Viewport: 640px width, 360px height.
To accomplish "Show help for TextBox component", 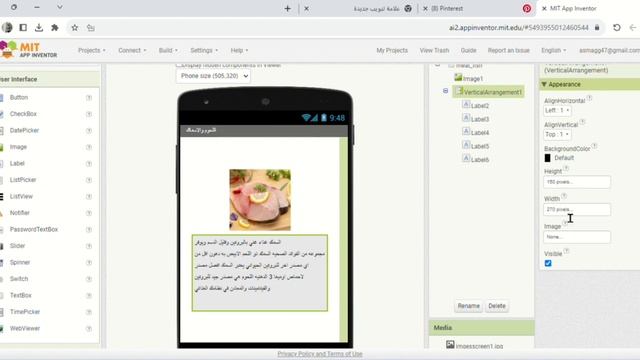I will tap(89, 296).
